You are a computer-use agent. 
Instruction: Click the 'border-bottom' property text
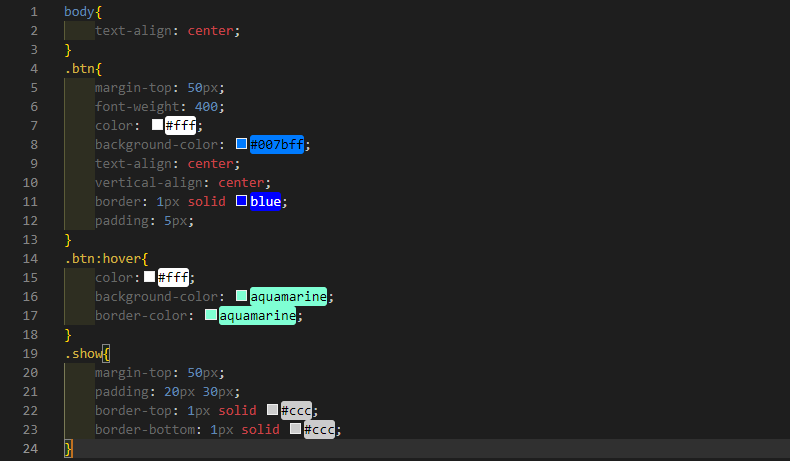[145, 429]
